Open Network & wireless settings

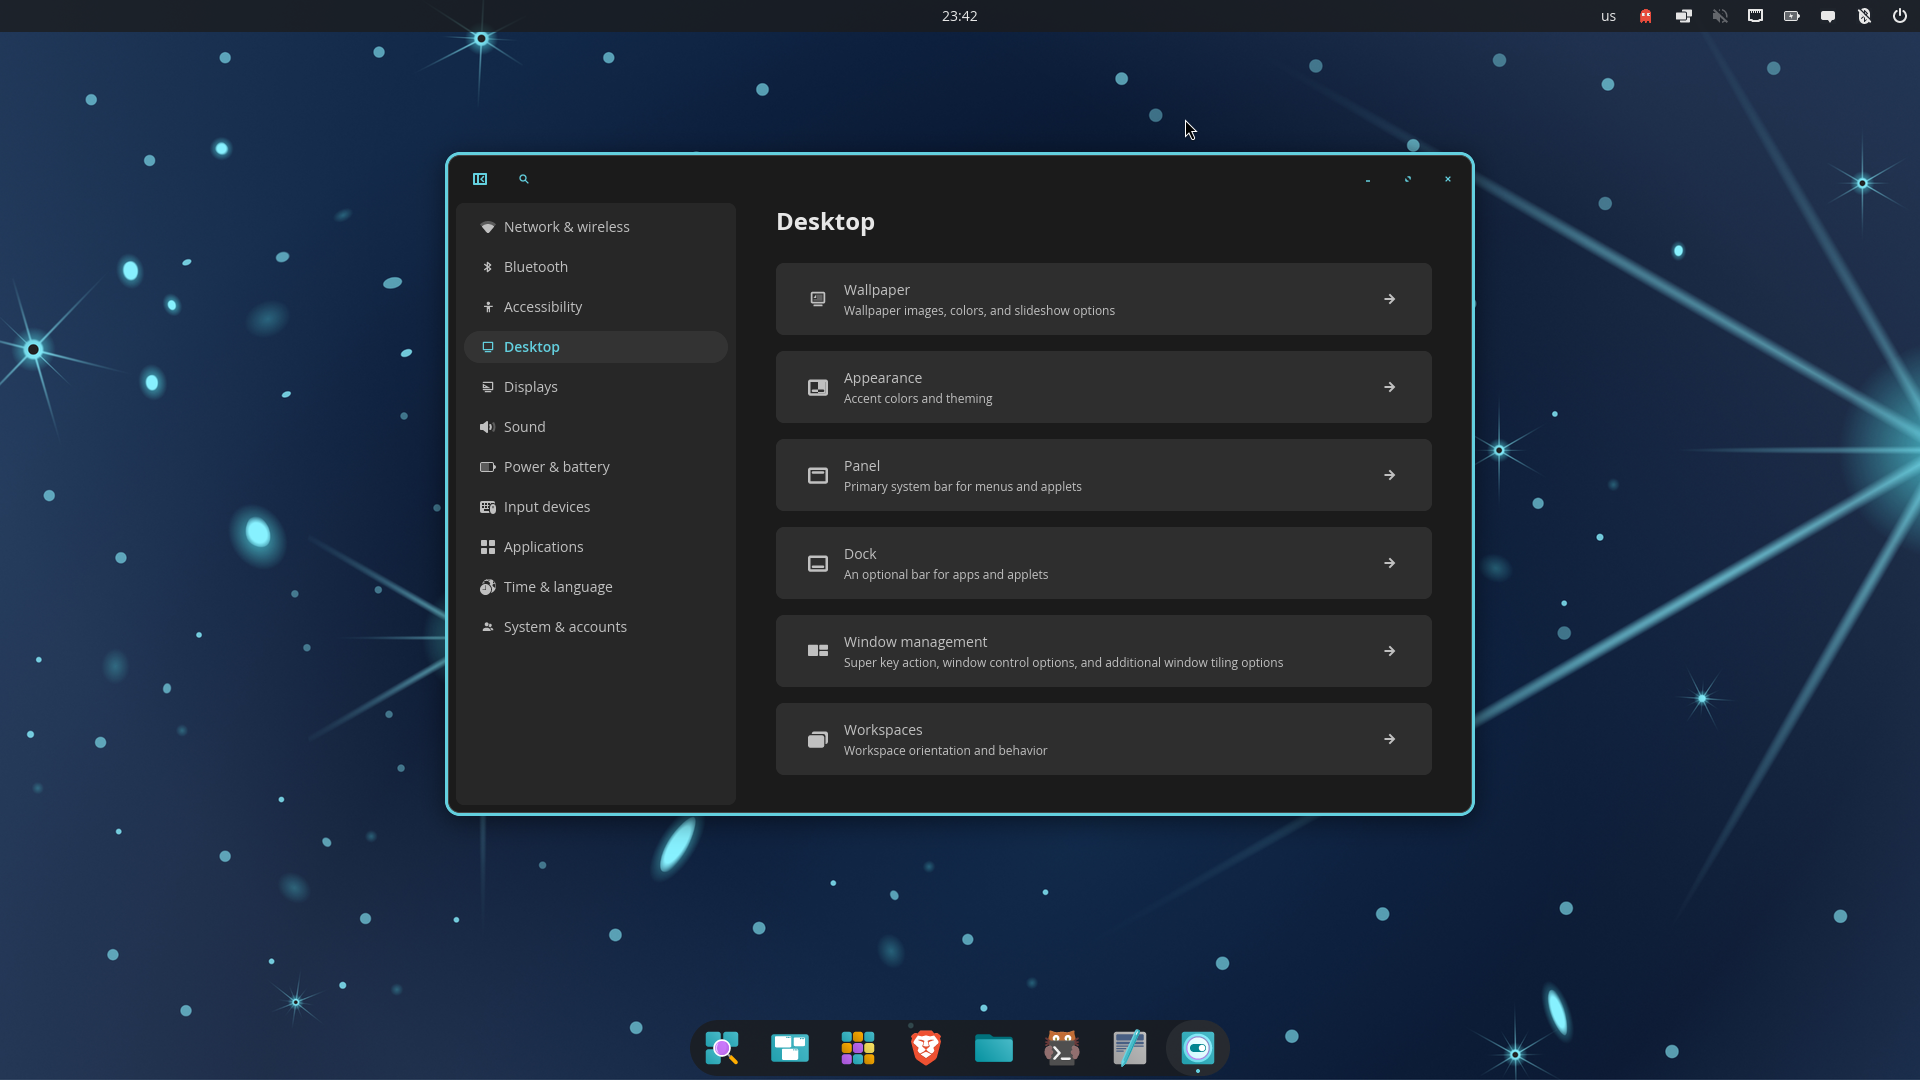[x=596, y=227]
